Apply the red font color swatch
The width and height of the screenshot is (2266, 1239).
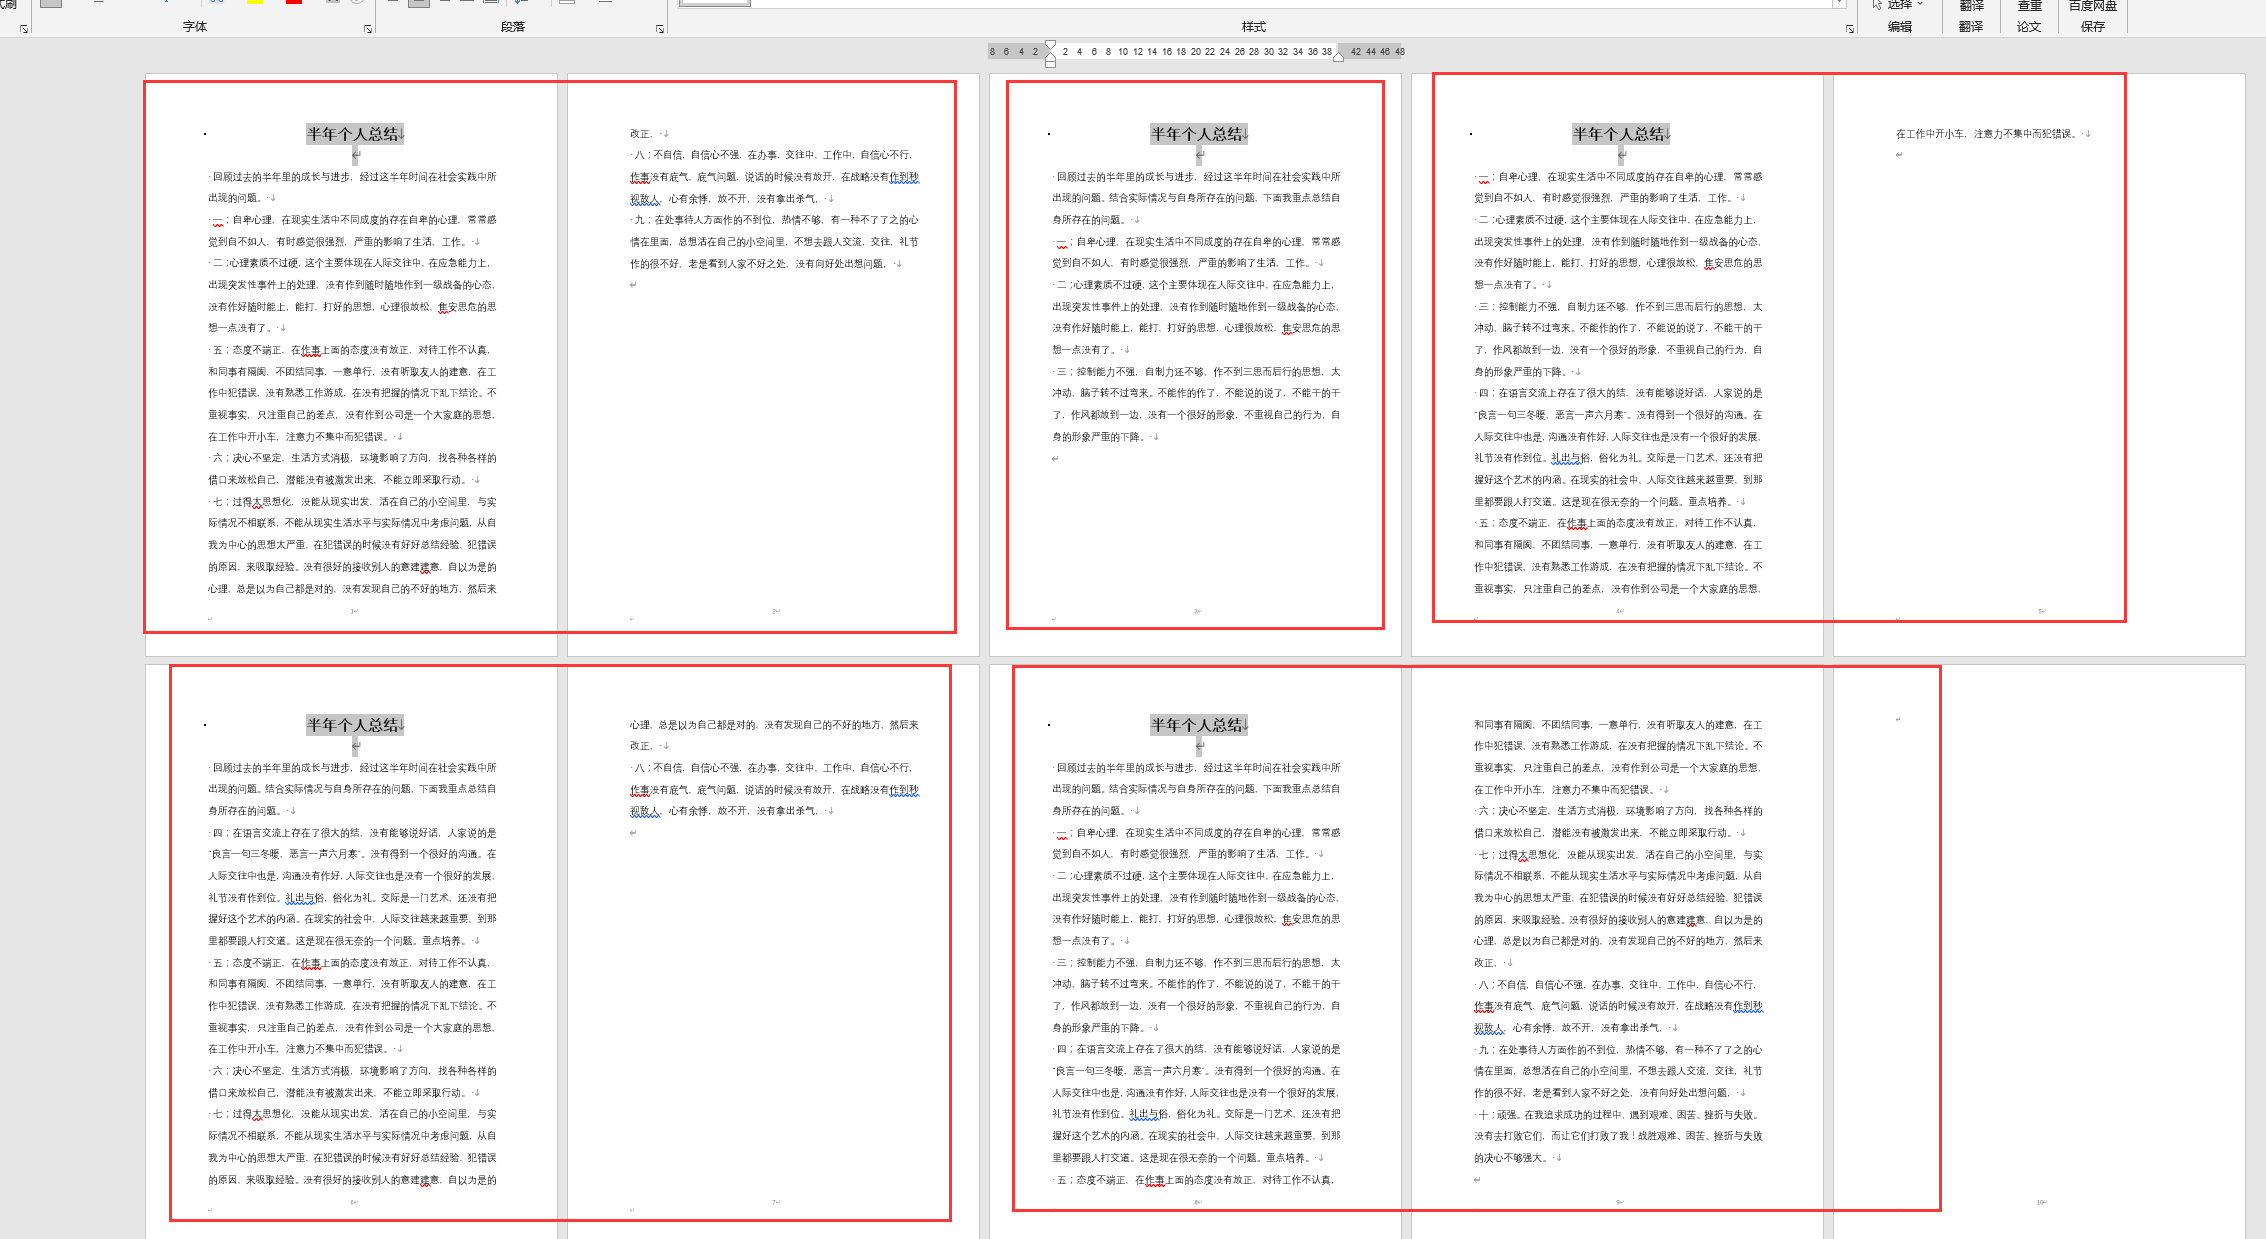[x=294, y=3]
